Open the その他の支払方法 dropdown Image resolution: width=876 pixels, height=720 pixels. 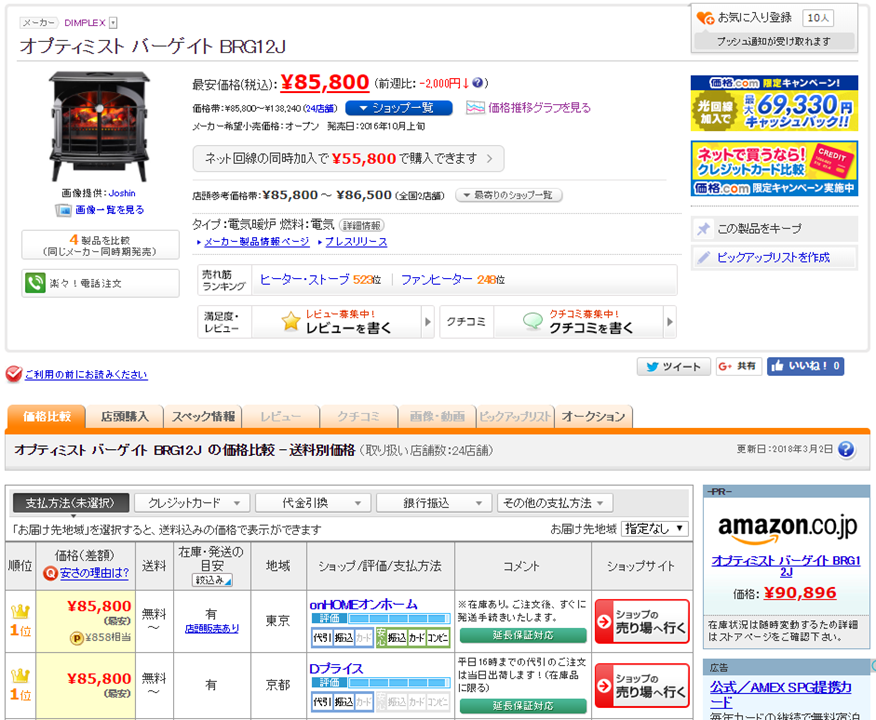coord(555,503)
